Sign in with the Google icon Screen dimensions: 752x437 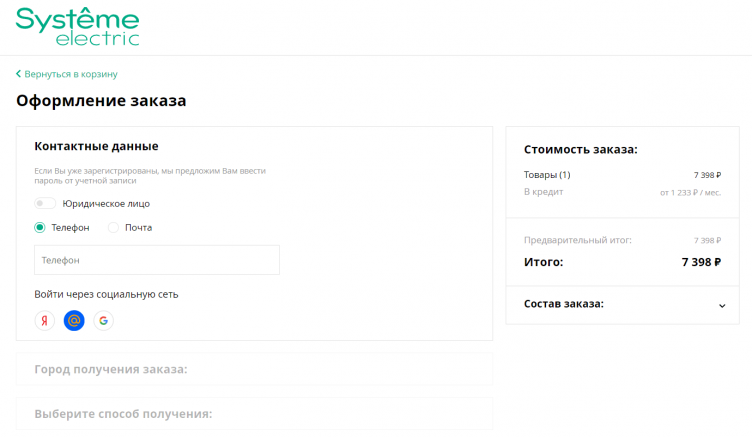(103, 321)
